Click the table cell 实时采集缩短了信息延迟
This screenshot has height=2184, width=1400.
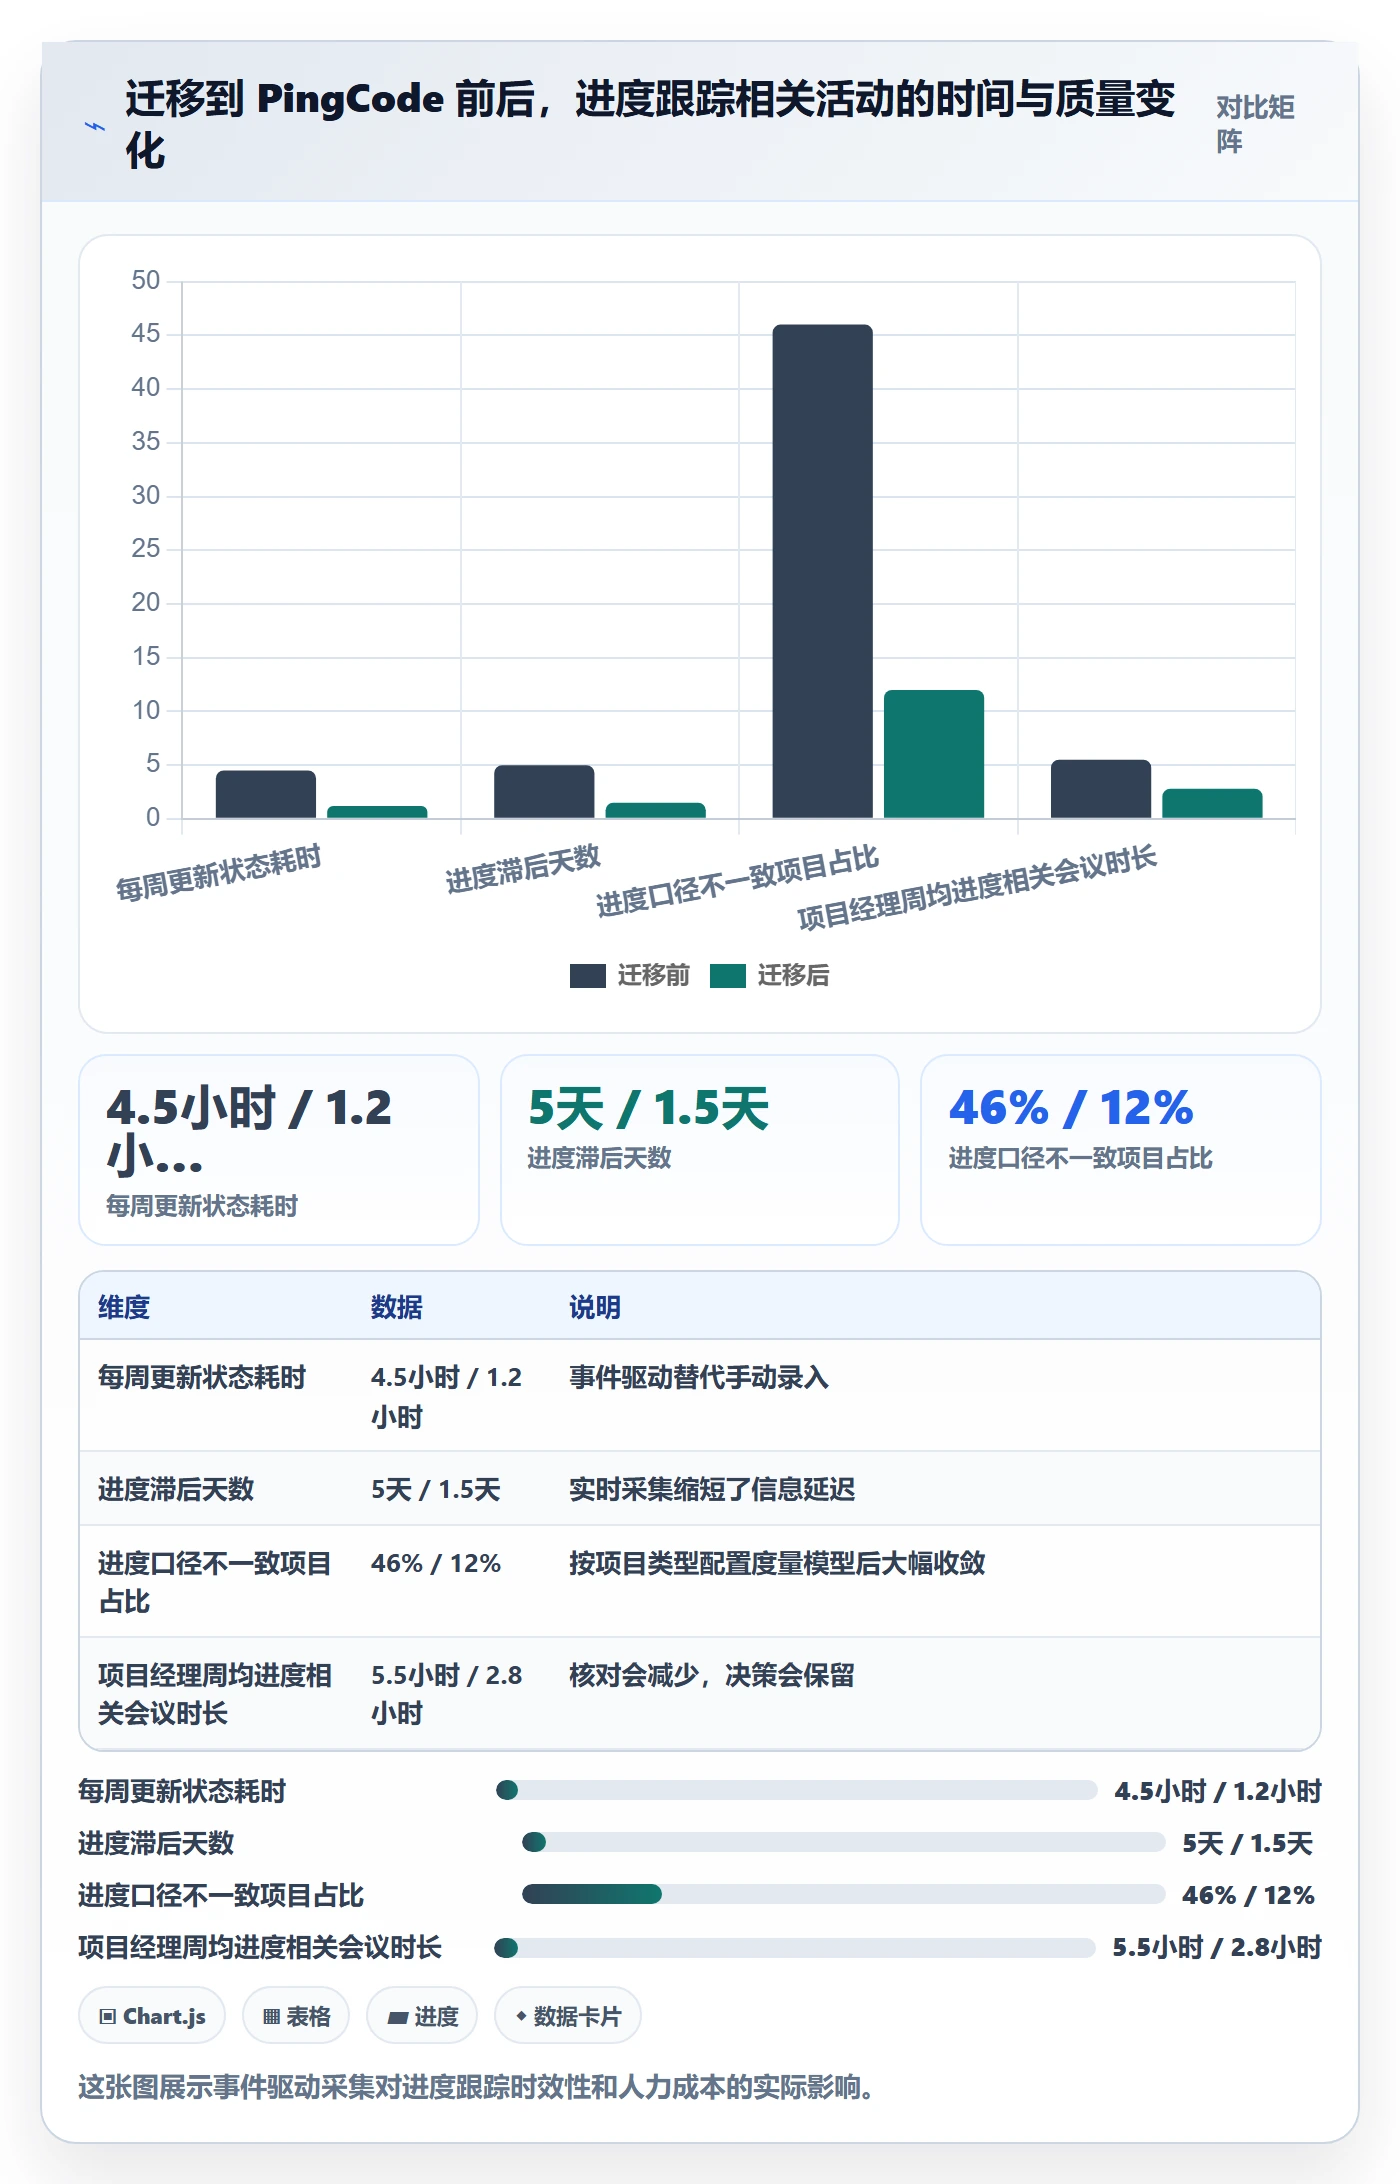coord(712,1490)
